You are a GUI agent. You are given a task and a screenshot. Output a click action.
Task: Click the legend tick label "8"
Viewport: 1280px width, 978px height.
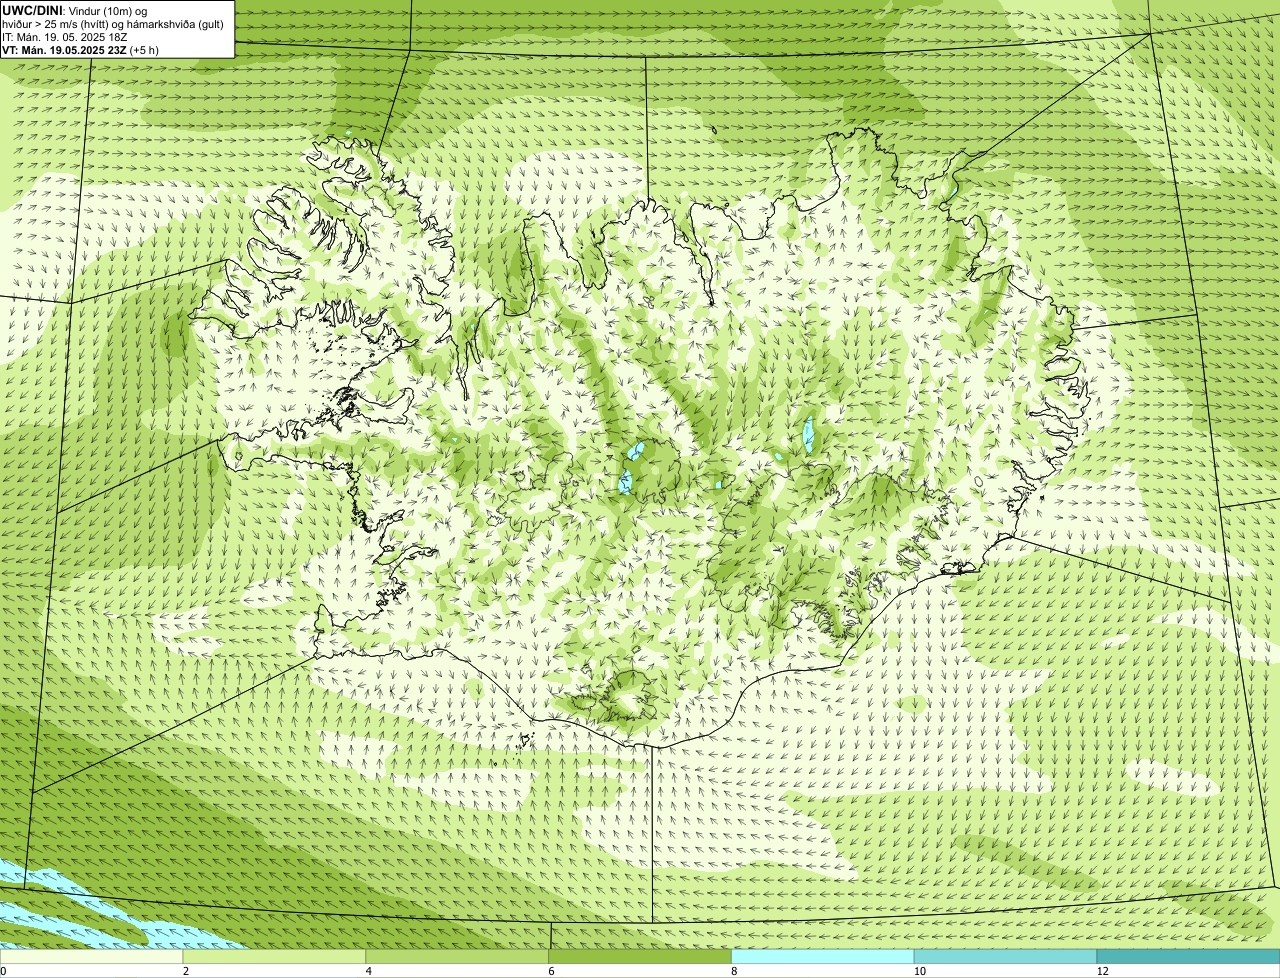click(x=734, y=971)
